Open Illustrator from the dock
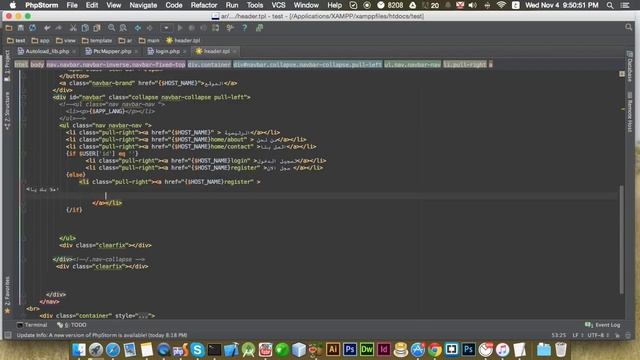This screenshot has width=640, height=360. pos(333,349)
